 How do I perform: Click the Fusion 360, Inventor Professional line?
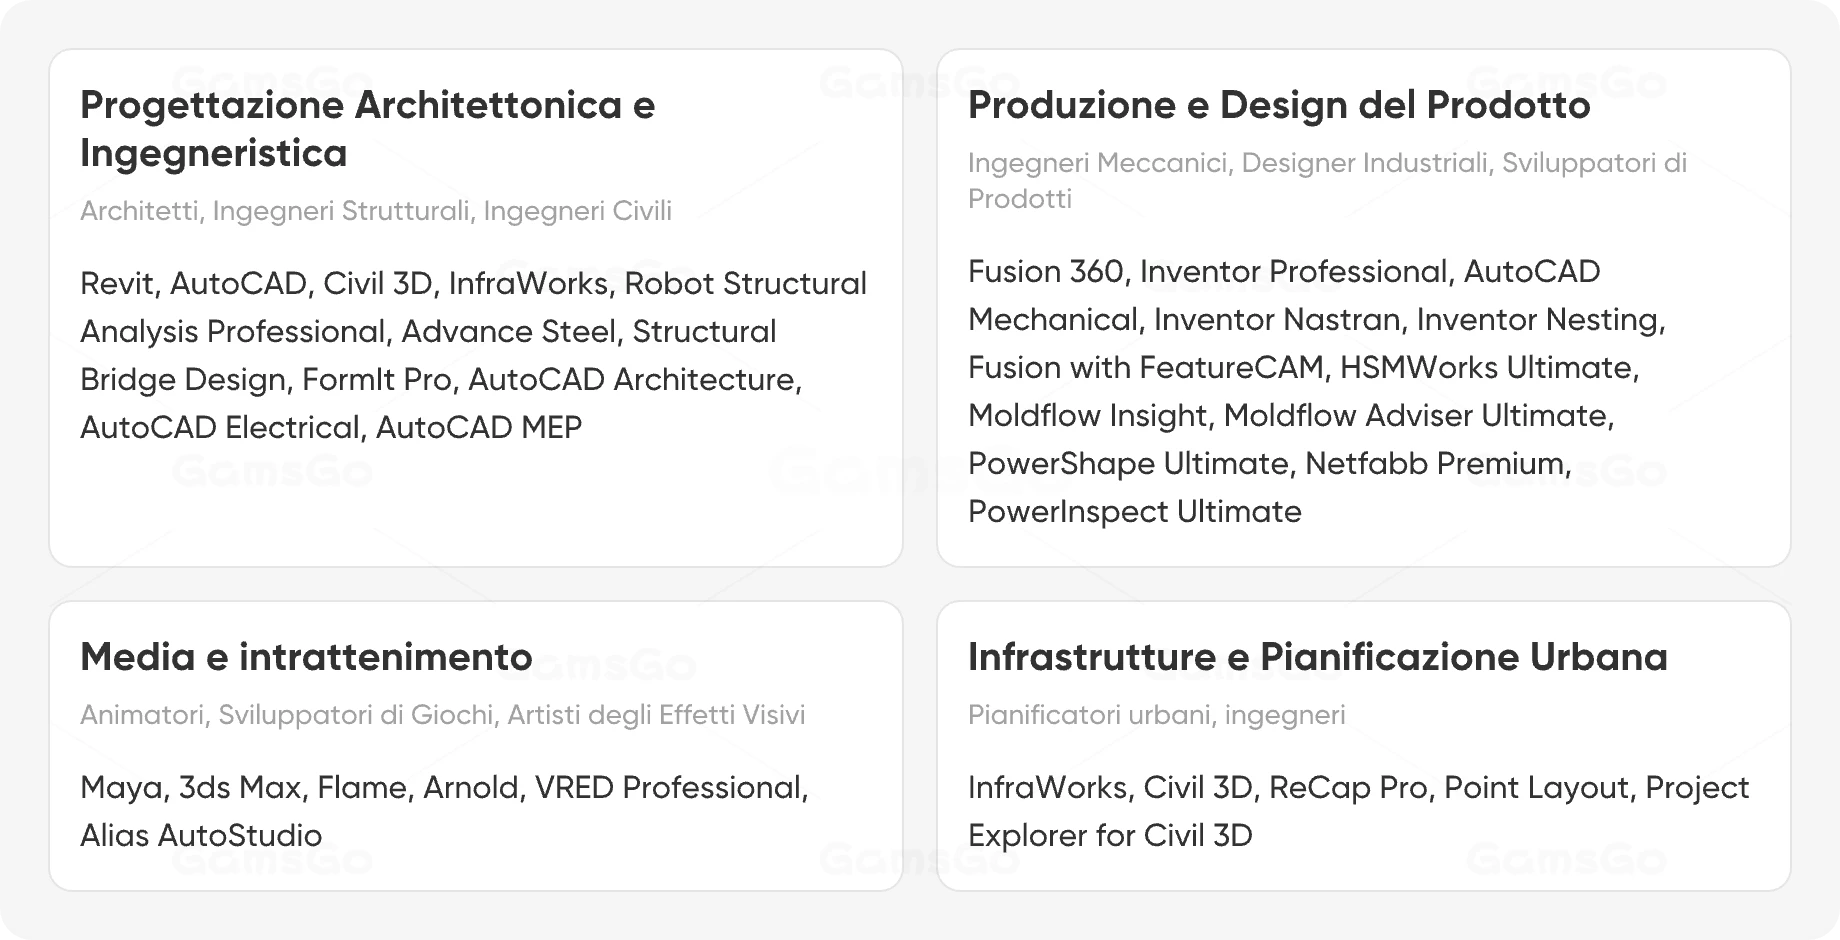(1284, 272)
